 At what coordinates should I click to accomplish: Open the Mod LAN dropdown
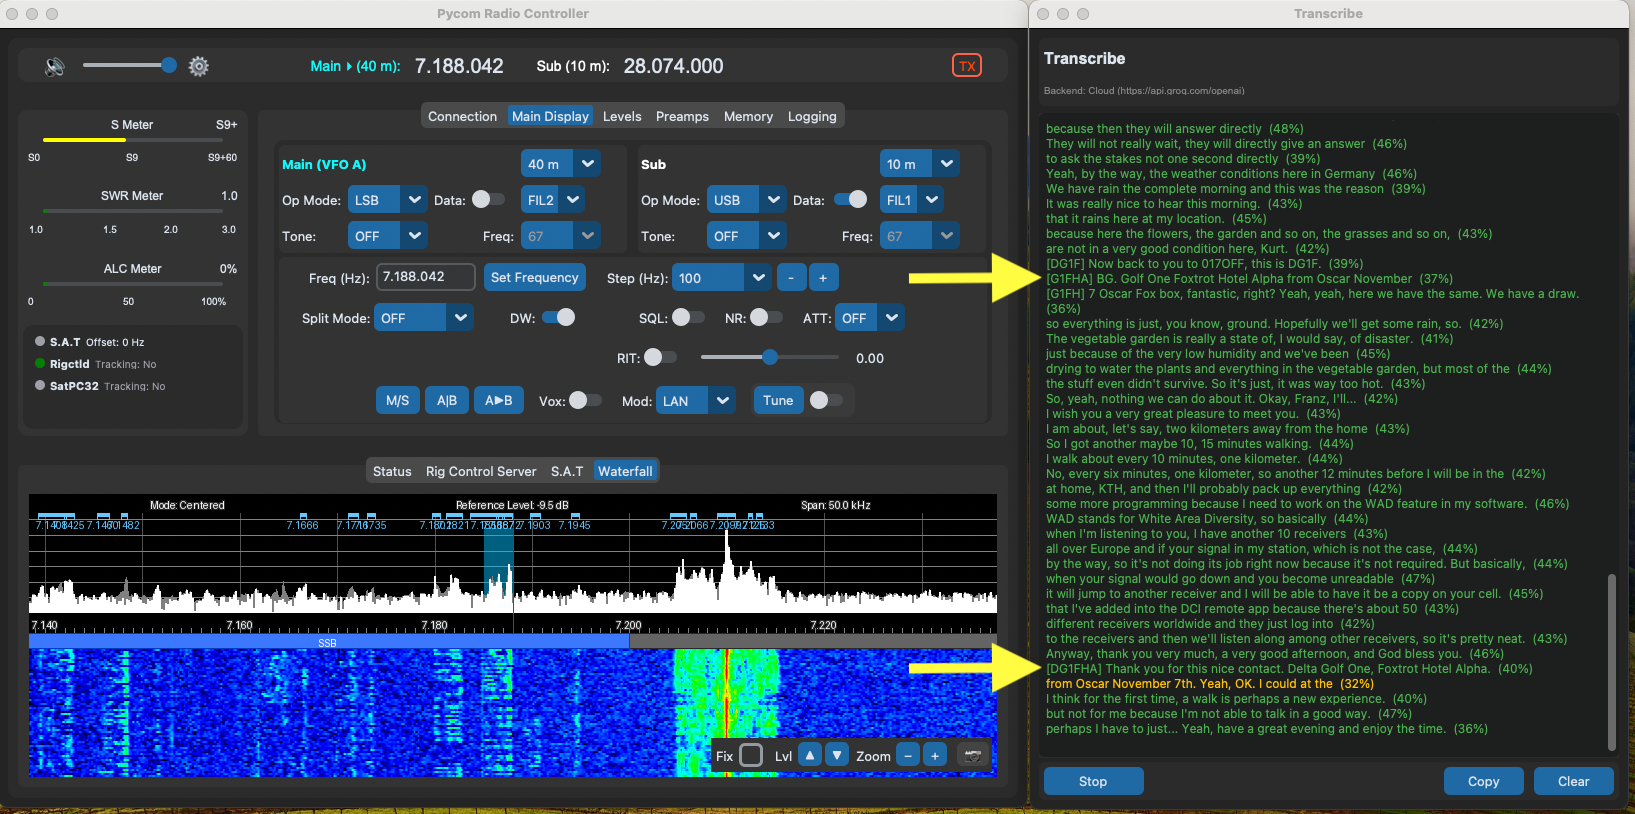point(696,400)
